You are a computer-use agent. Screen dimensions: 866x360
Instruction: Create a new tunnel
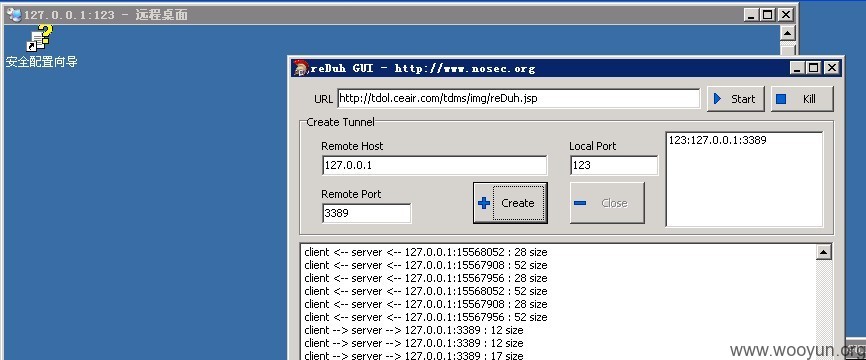(x=510, y=203)
